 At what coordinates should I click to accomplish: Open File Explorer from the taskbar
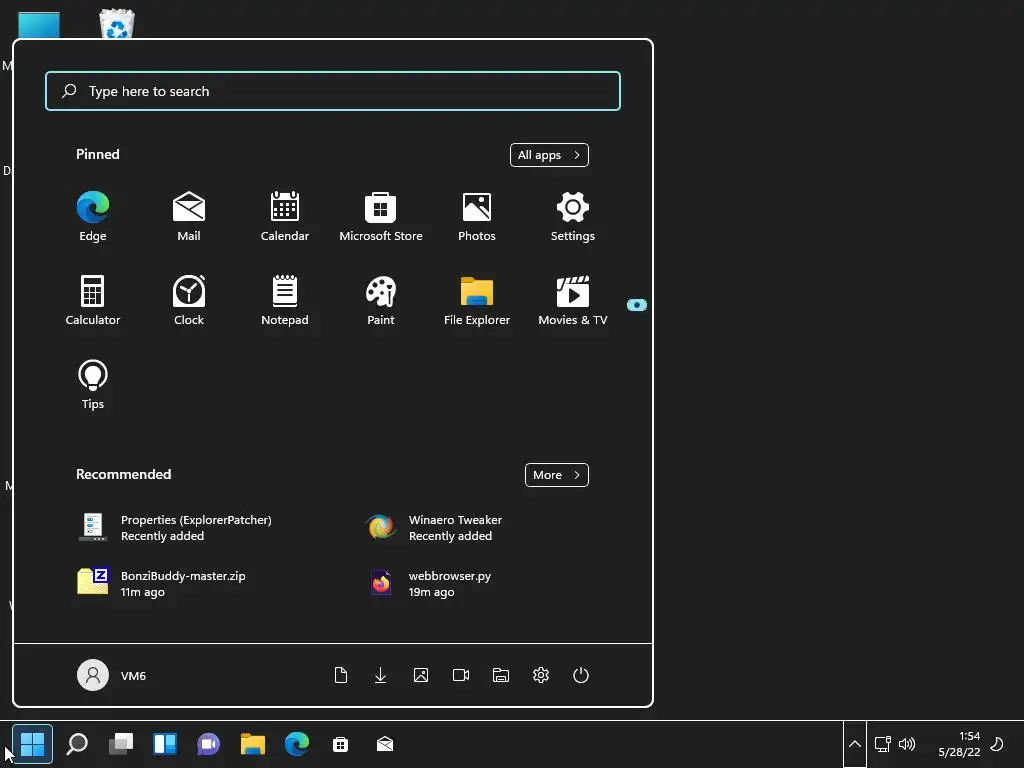(x=253, y=744)
